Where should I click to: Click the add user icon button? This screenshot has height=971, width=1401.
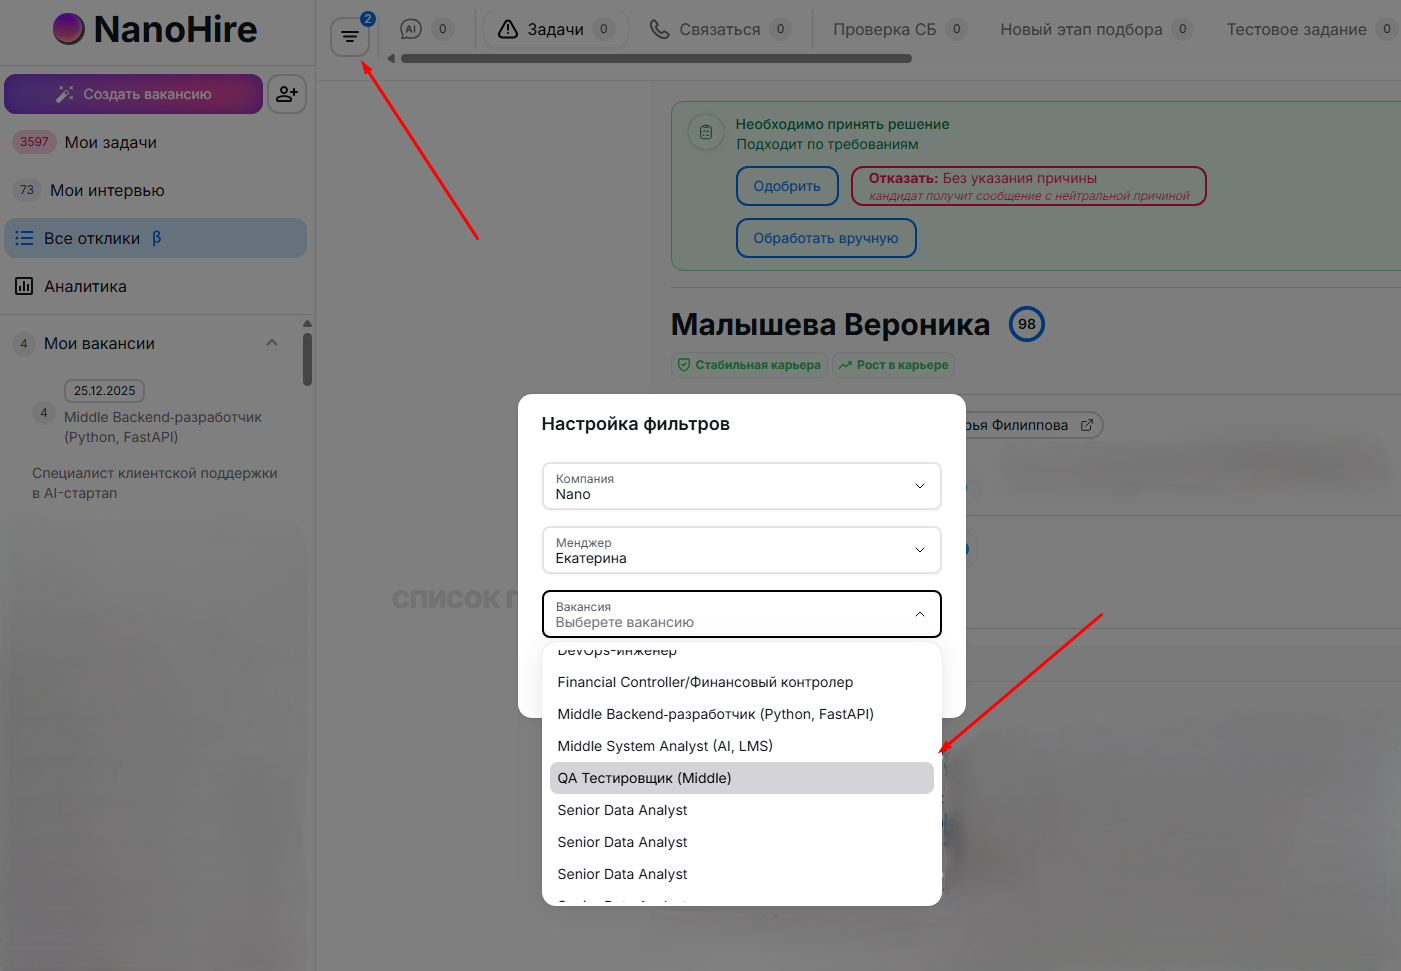pos(287,94)
